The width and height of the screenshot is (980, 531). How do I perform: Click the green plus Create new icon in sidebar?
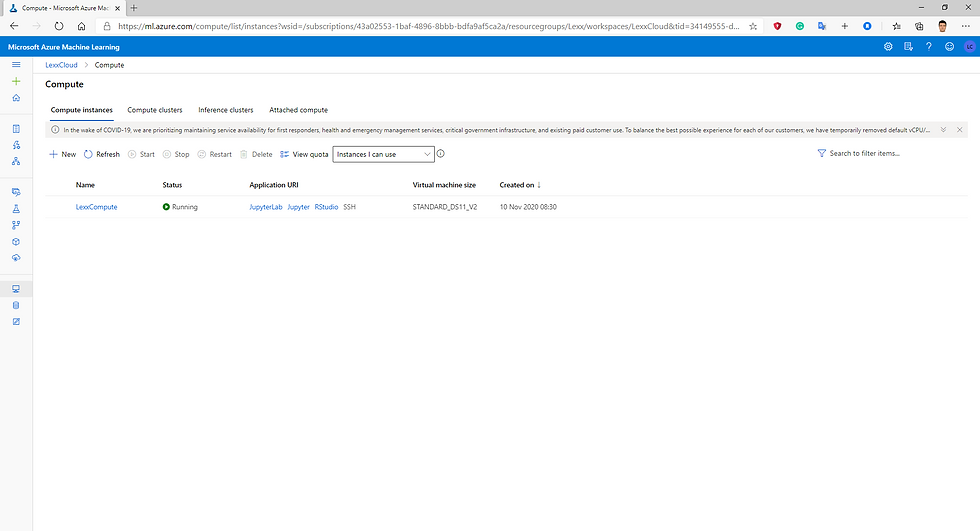click(16, 81)
